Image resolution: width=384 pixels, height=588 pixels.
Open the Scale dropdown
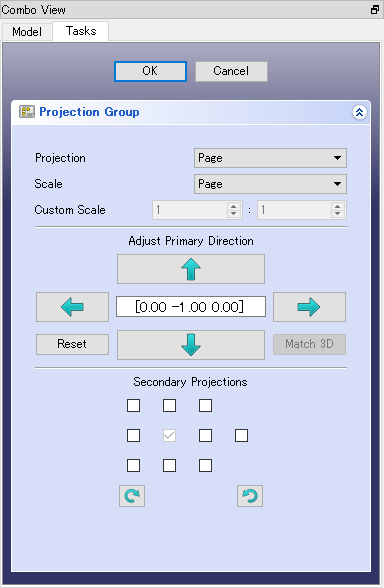[270, 184]
